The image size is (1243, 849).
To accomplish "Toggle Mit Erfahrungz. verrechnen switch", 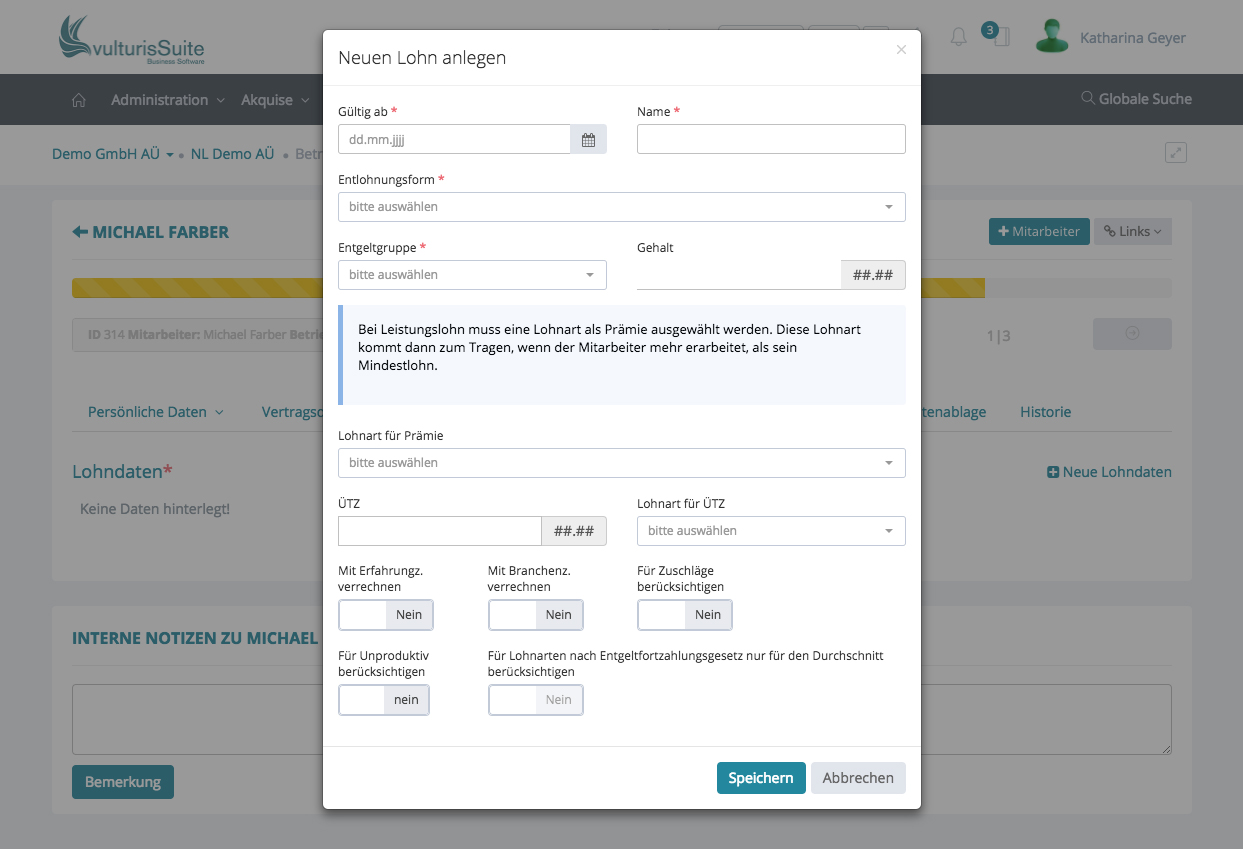I will click(x=386, y=615).
